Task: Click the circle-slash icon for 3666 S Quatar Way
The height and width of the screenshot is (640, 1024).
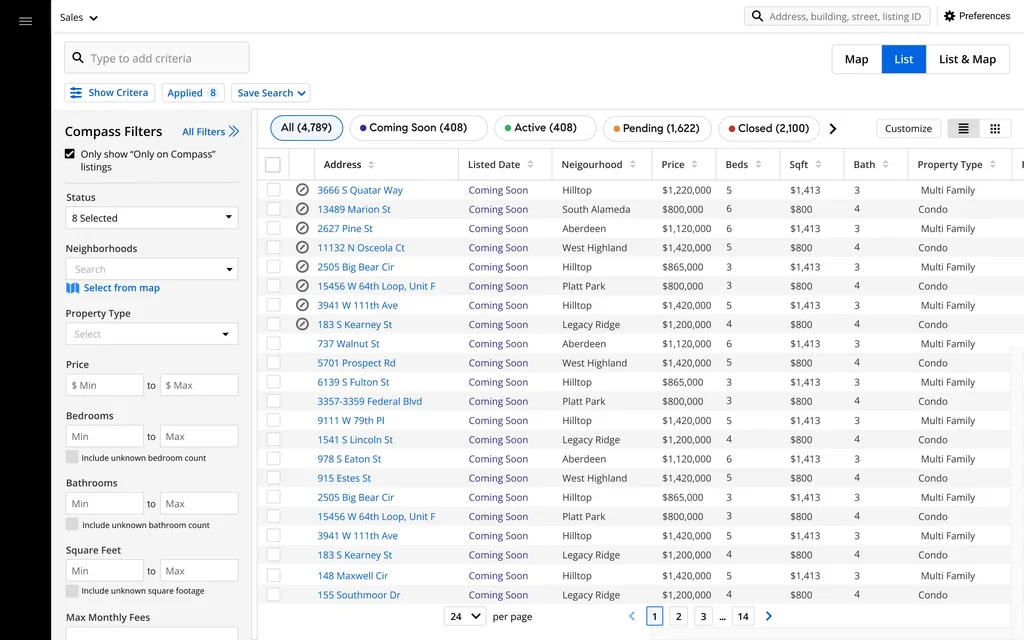Action: click(x=302, y=189)
